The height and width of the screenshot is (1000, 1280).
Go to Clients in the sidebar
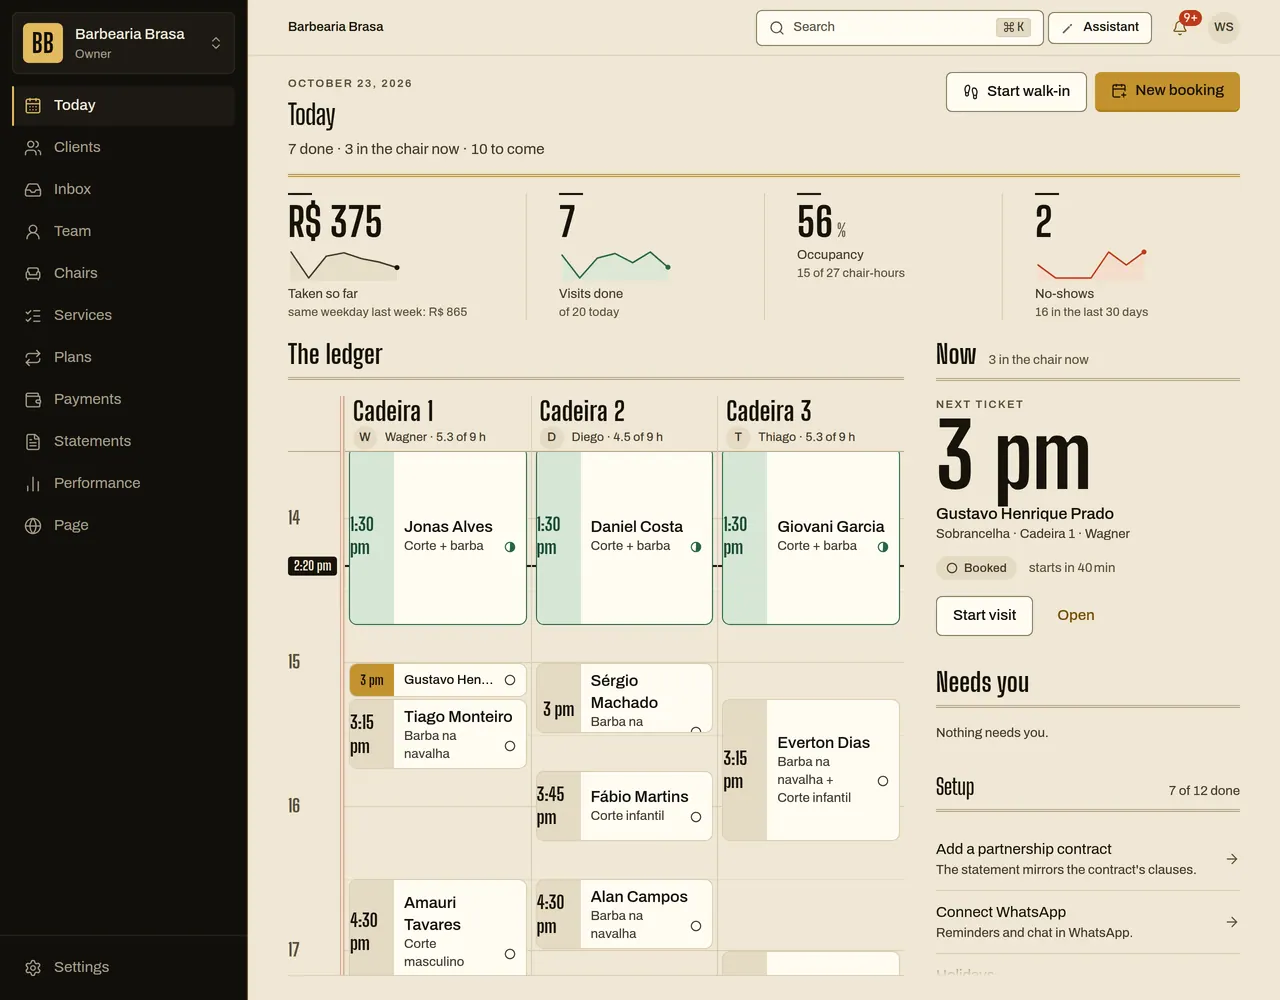pos(124,147)
